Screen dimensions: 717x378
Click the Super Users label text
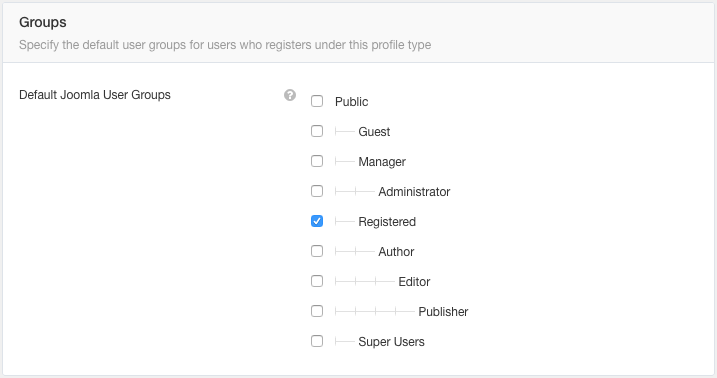click(391, 342)
